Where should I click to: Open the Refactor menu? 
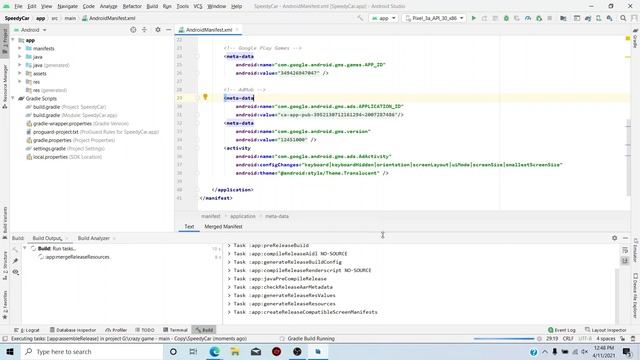tap(132, 6)
